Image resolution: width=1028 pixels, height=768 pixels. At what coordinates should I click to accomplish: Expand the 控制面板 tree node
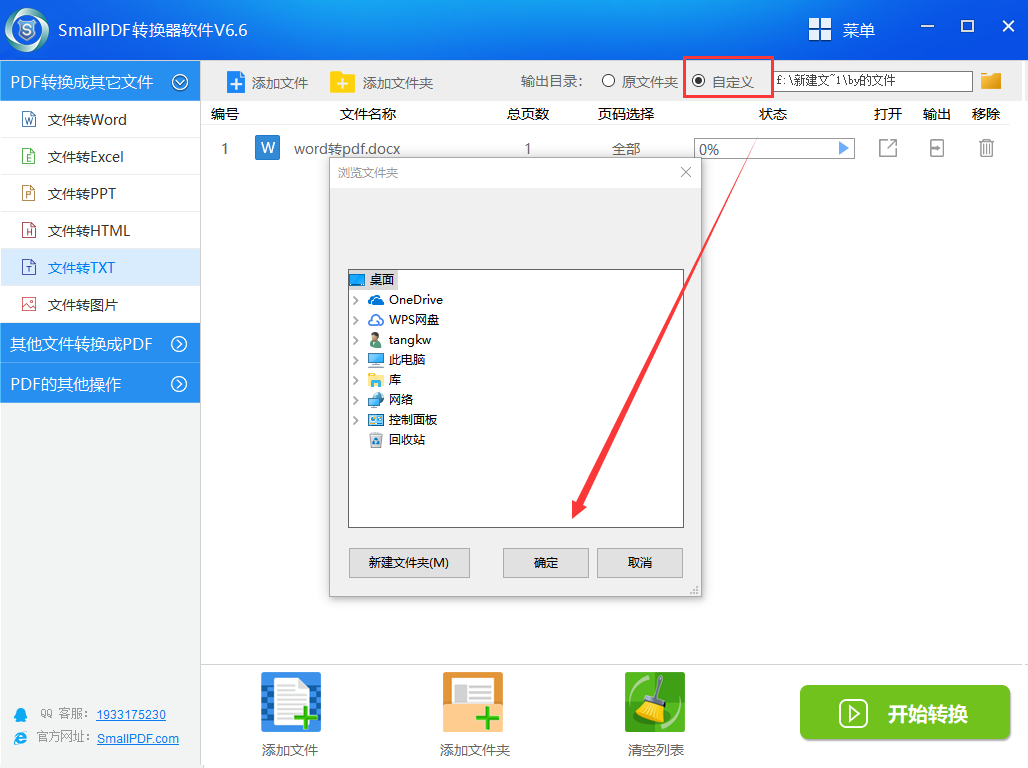tap(356, 420)
